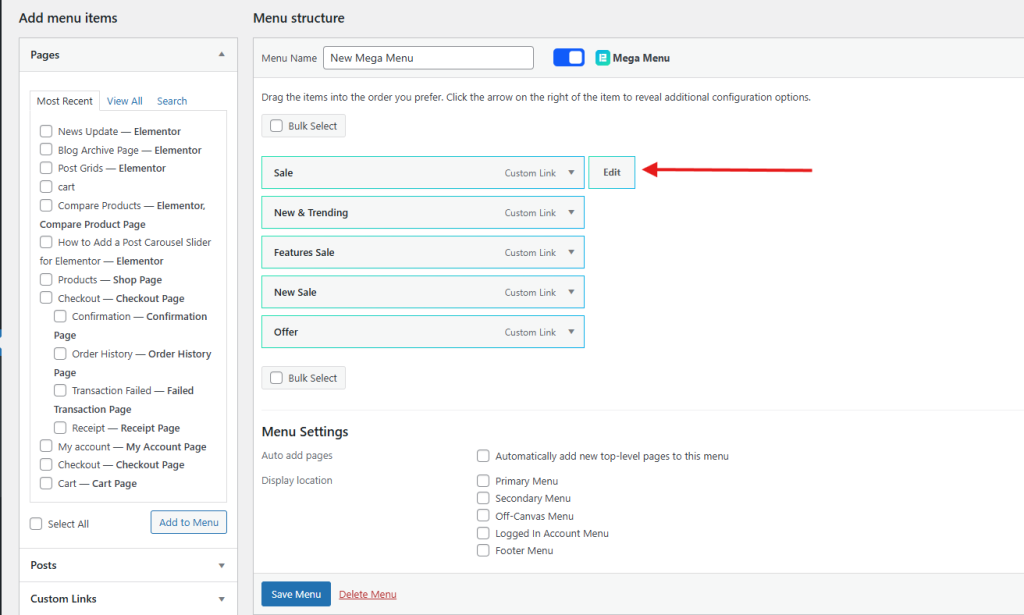Check the top Bulk Select box
This screenshot has height=615, width=1024.
point(276,126)
